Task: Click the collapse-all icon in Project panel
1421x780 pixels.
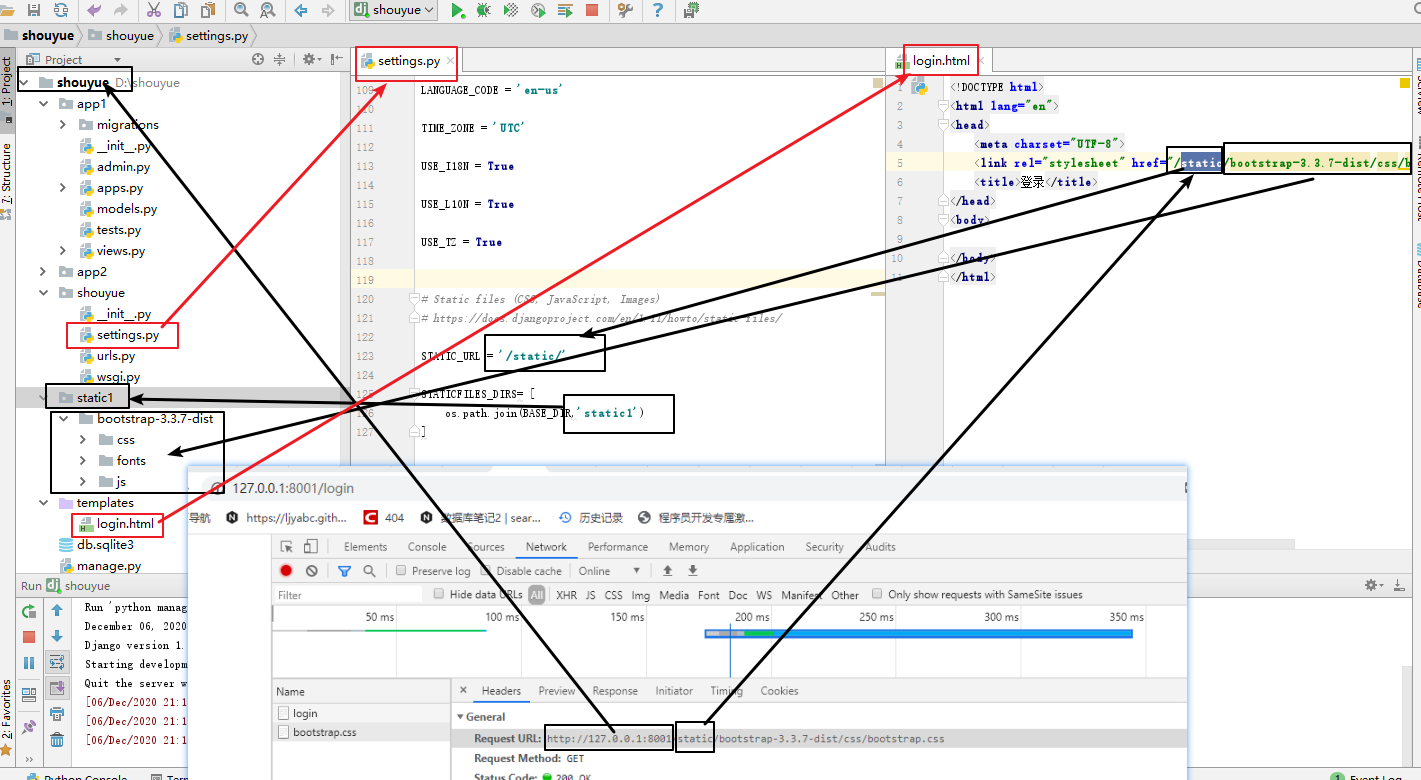Action: pyautogui.click(x=280, y=60)
